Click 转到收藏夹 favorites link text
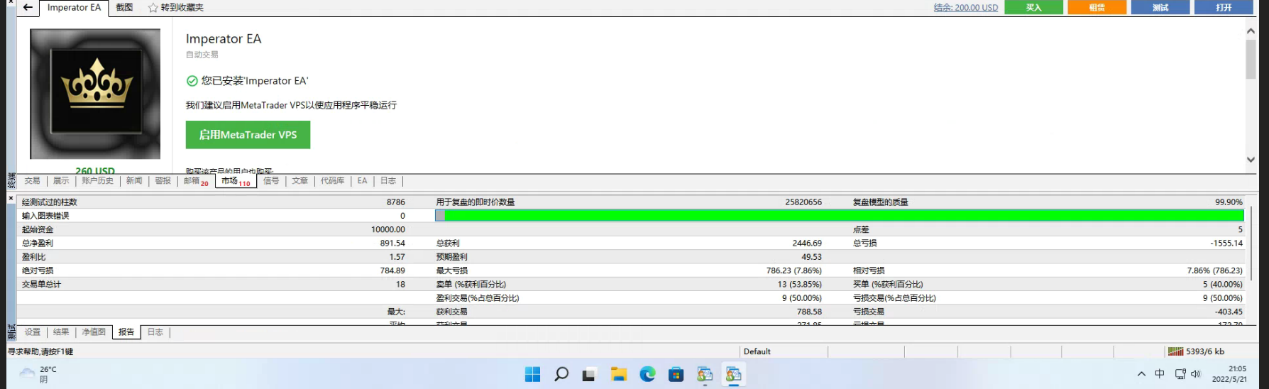 pos(182,7)
